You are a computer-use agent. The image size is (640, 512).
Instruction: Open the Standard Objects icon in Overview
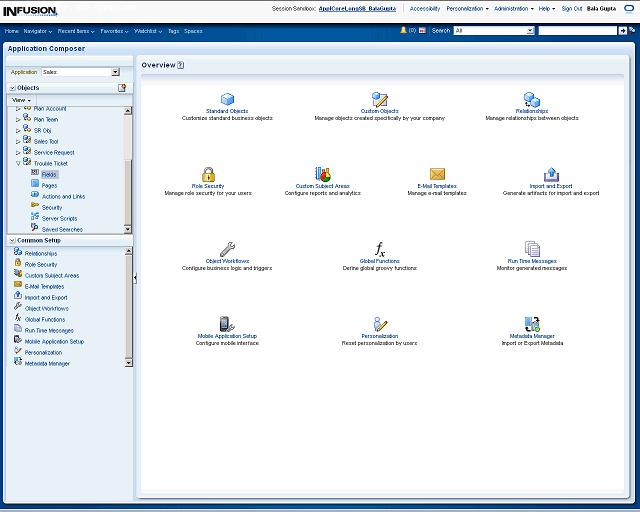point(227,99)
